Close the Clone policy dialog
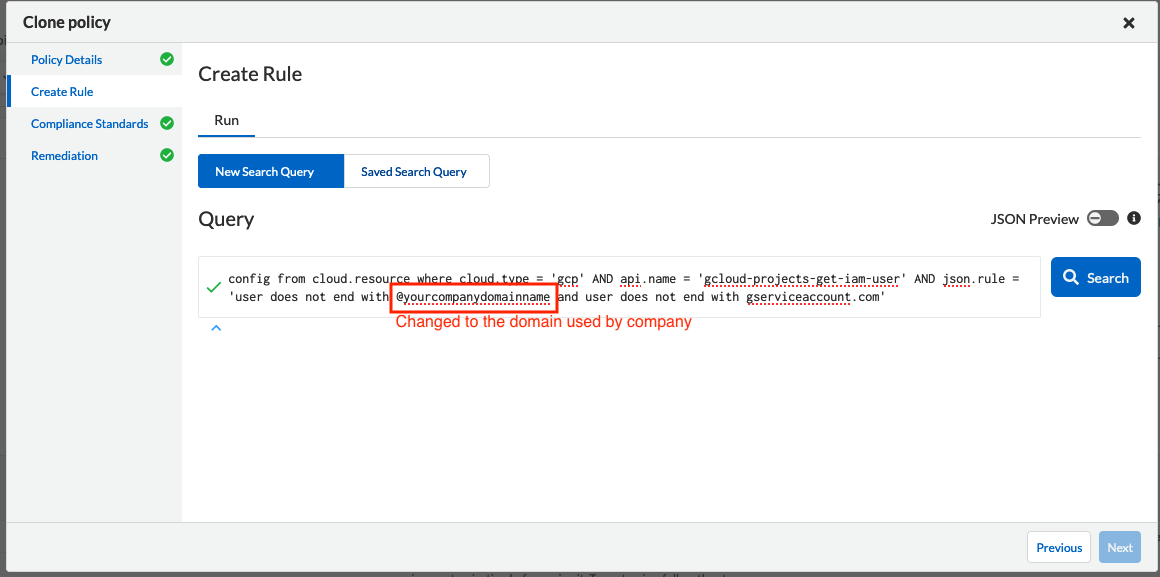 (1129, 23)
